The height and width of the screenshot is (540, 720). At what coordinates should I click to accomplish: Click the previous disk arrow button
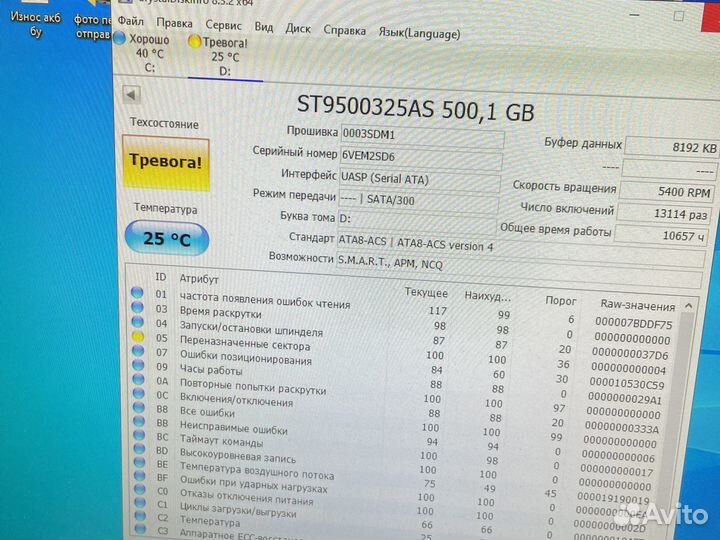click(131, 95)
